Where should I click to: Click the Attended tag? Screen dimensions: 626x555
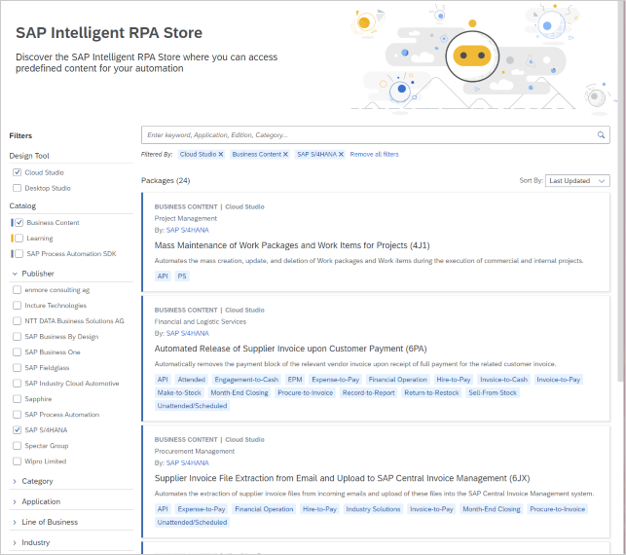click(191, 380)
